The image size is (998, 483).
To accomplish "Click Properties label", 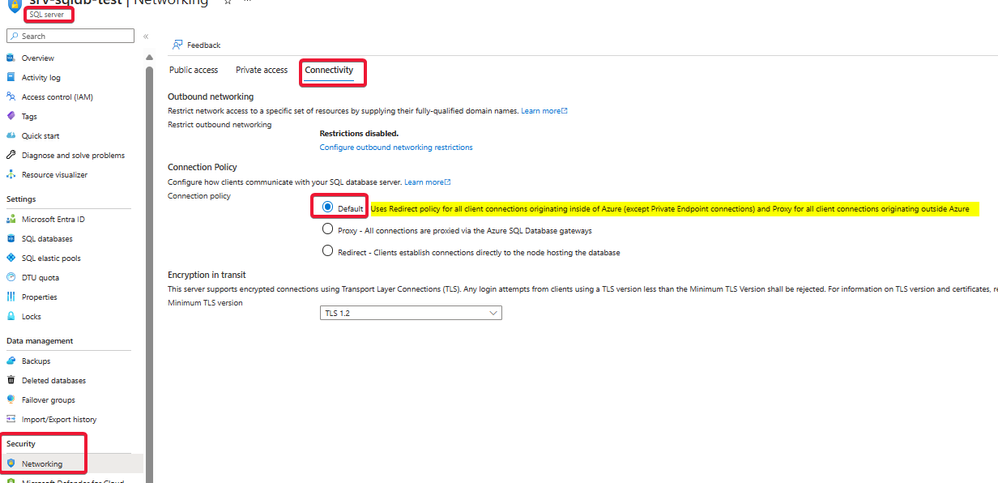I will coord(39,297).
